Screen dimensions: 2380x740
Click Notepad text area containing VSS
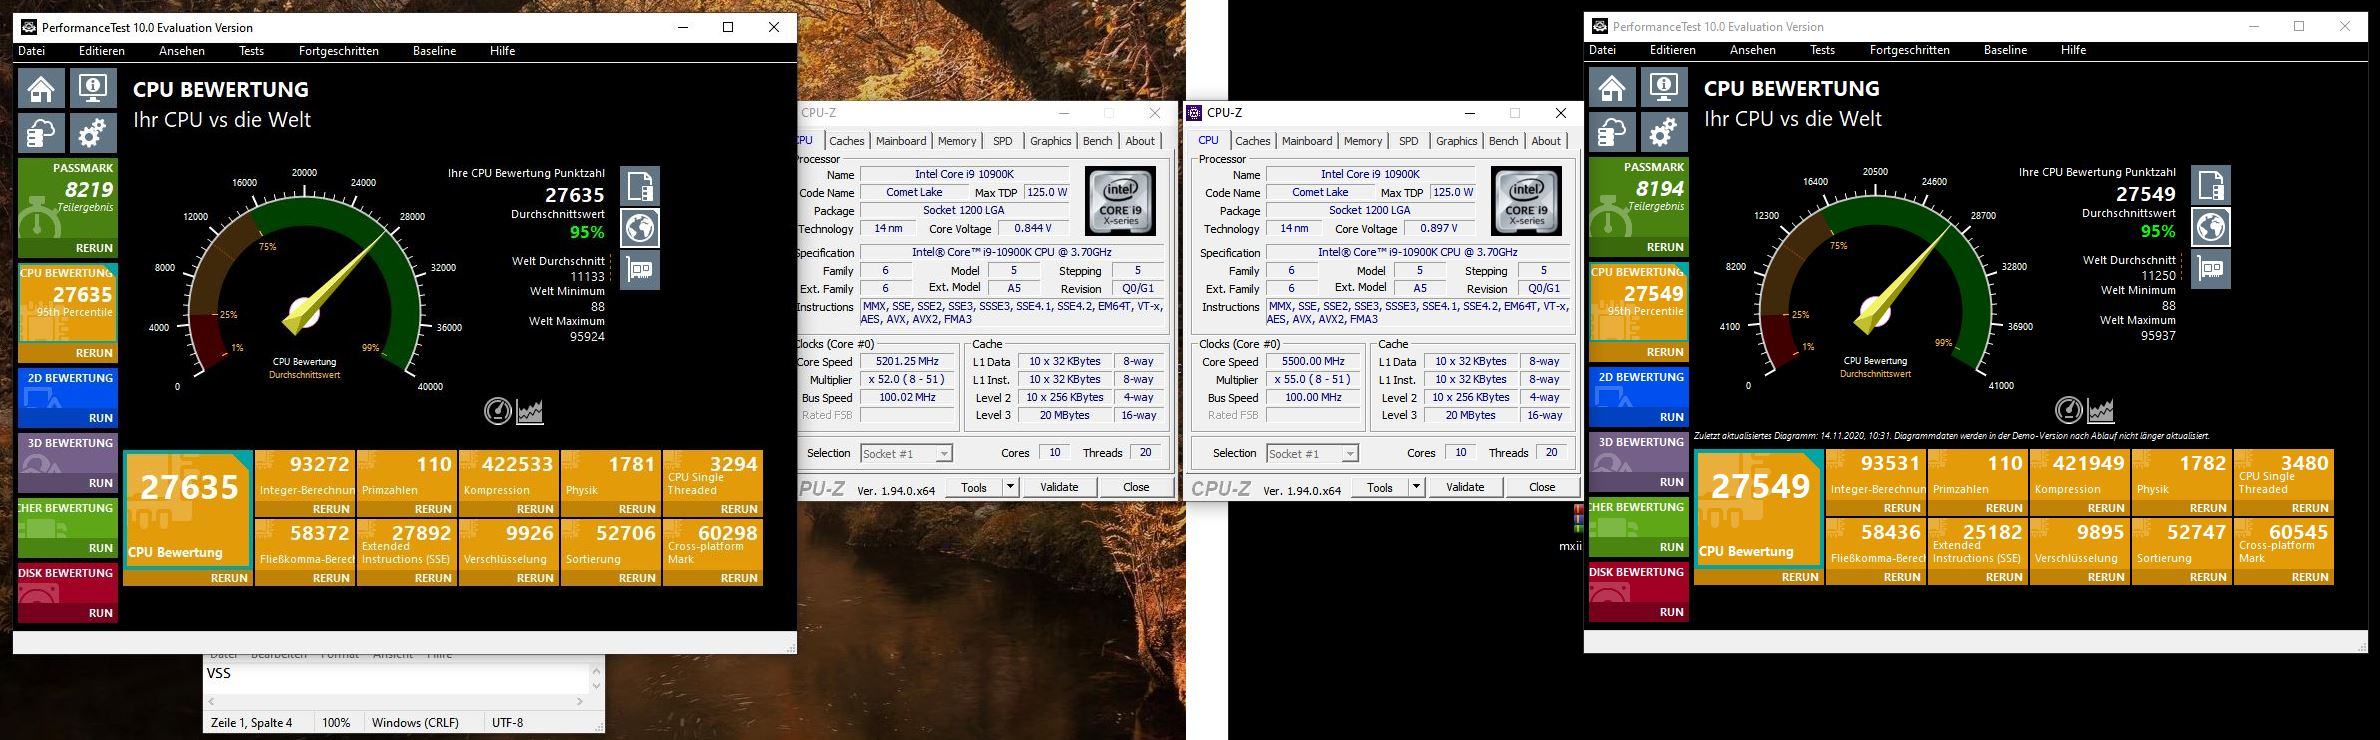pos(397,677)
